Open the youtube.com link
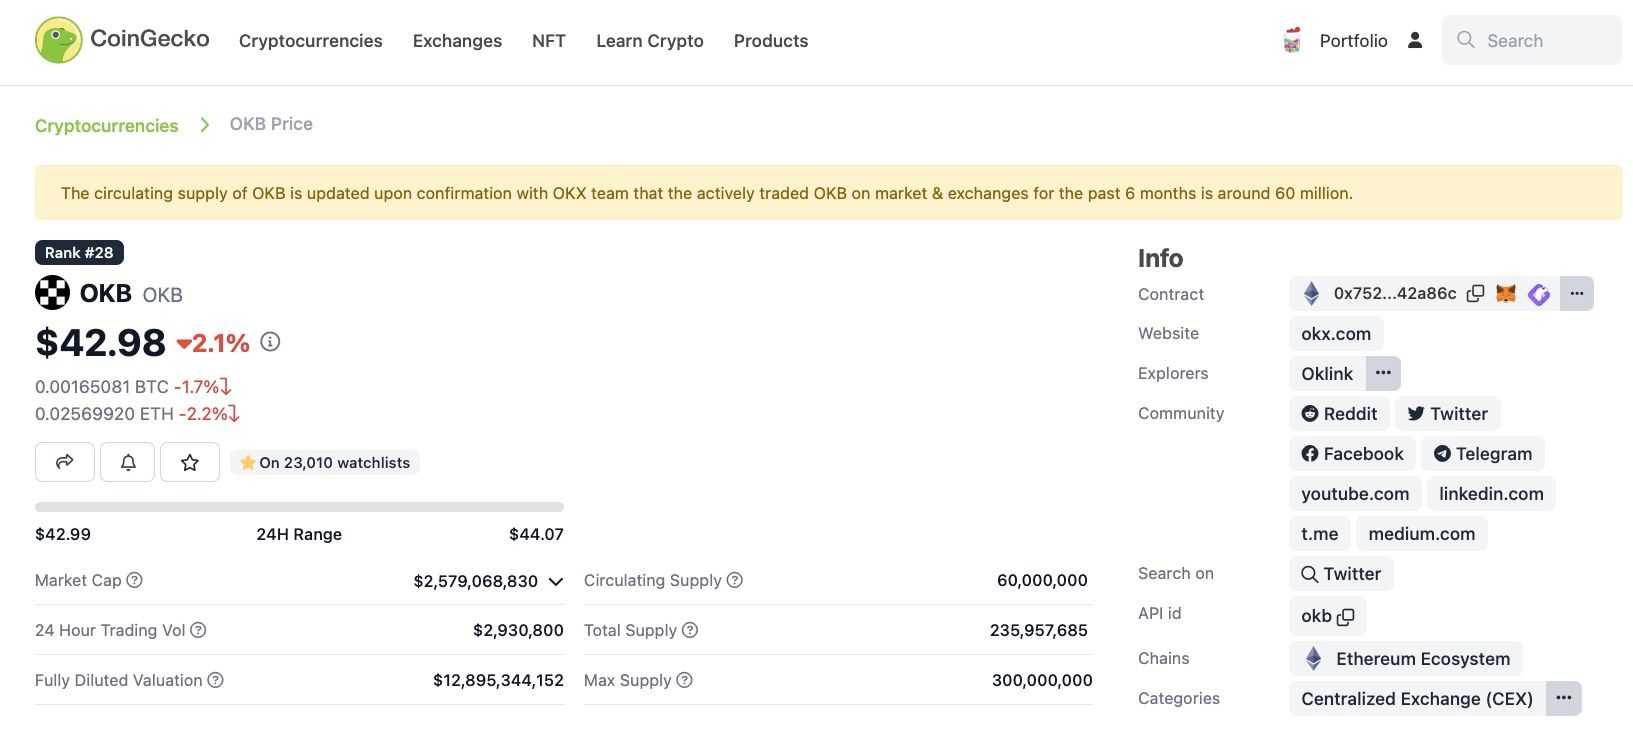Screen dimensions: 1633x738 [x=1355, y=493]
